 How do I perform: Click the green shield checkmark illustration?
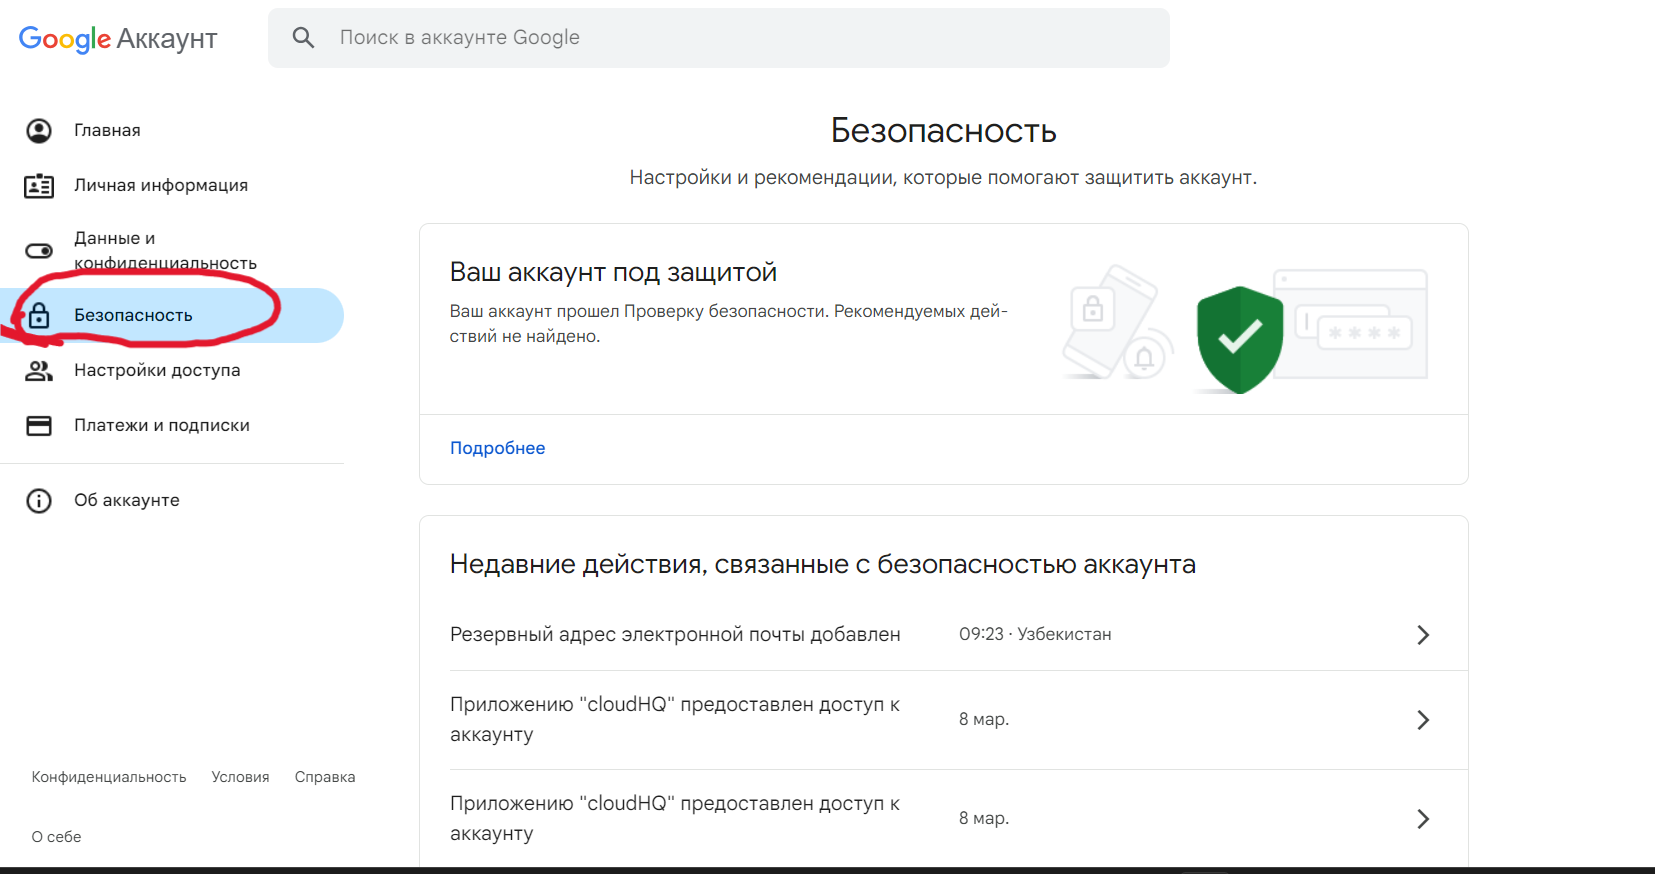(x=1240, y=340)
